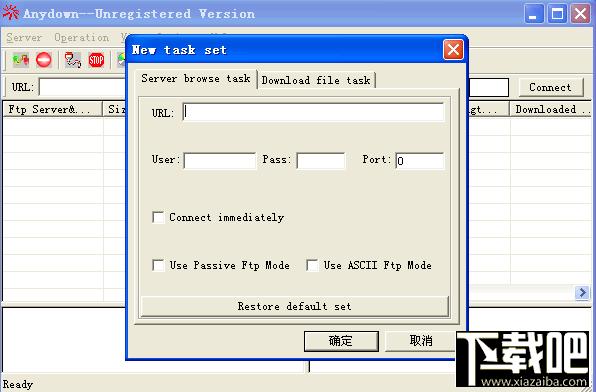596x392 pixels.
Task: Click Restore default set button
Action: (295, 306)
